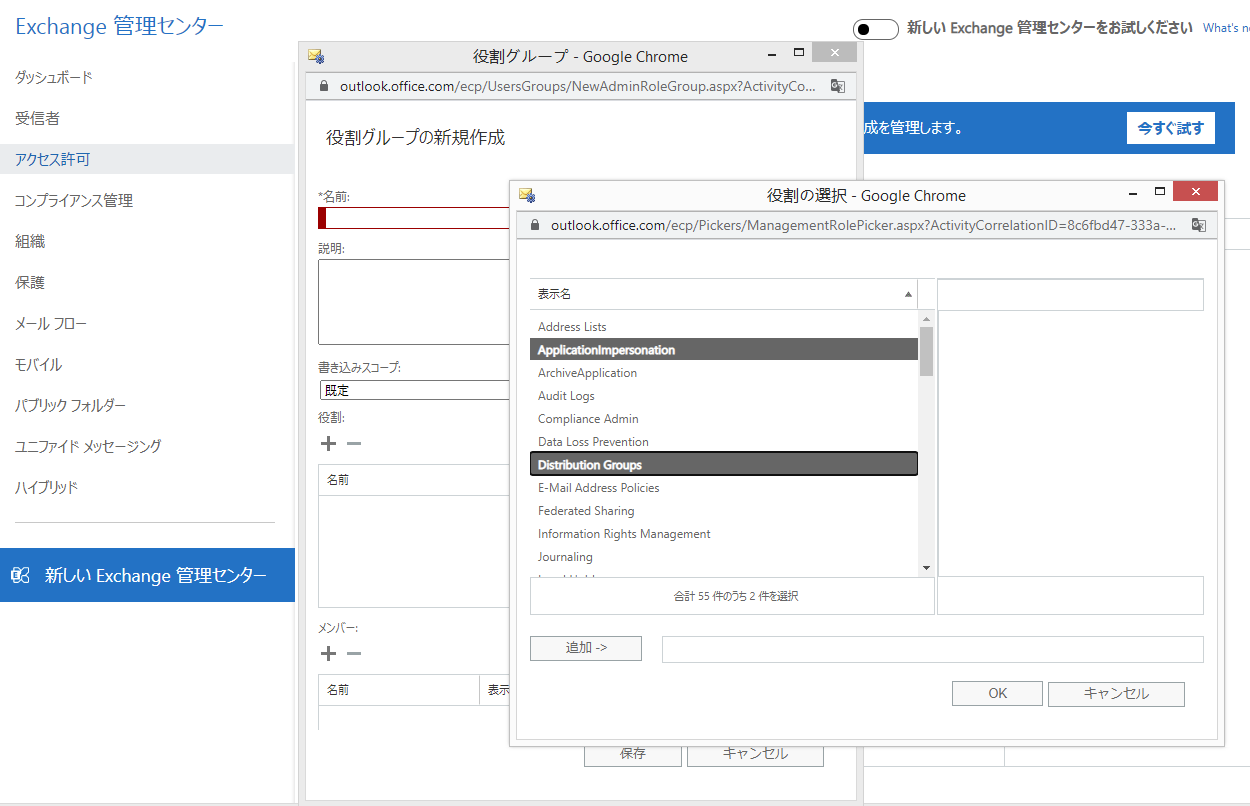
Task: Select the Information Rights Management role
Action: (724, 534)
